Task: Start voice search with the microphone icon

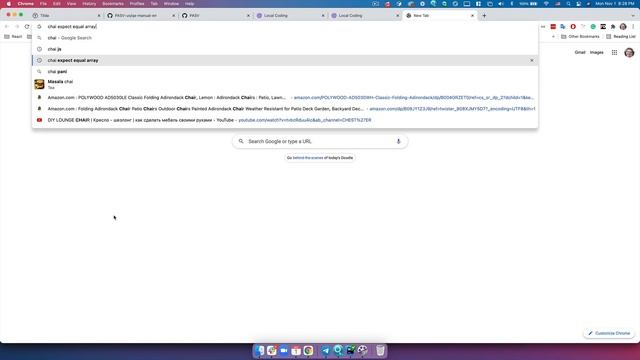Action: (398, 141)
